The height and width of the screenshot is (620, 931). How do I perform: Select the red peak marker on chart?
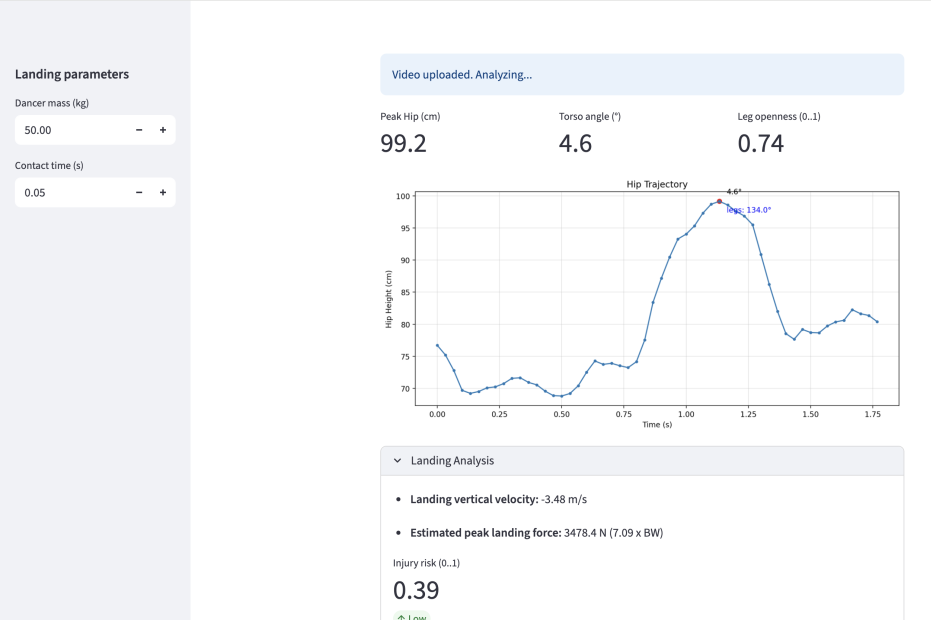[x=719, y=201]
